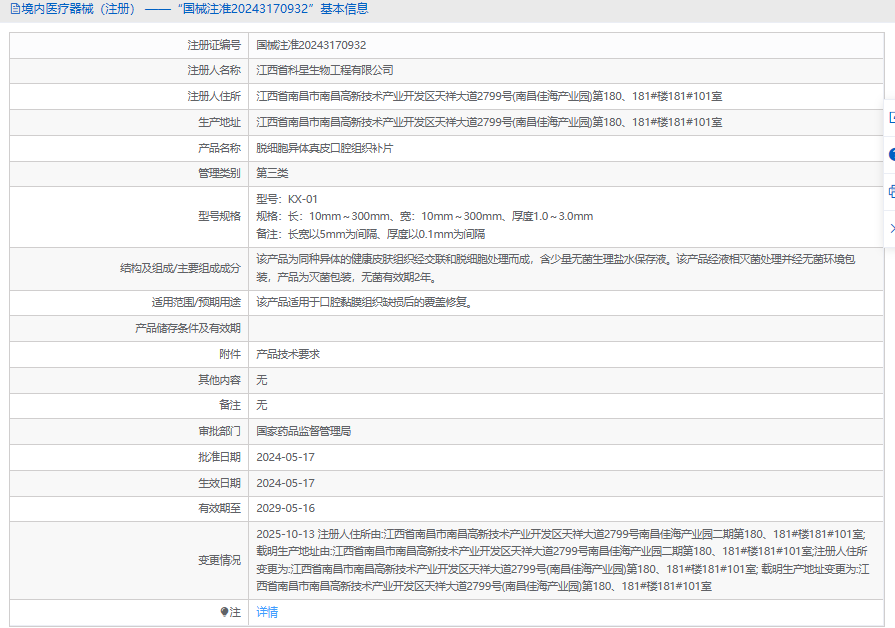Click the top square icon in right sidebar
This screenshot has height=628, width=895.
[x=890, y=118]
